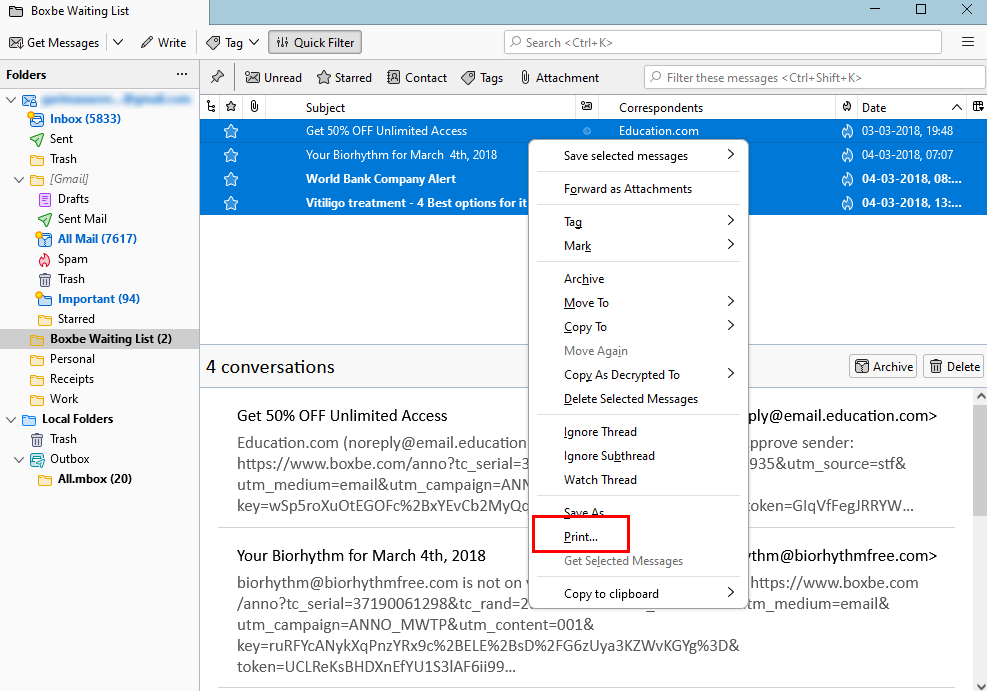Image resolution: width=987 pixels, height=691 pixels.
Task: Open column picker icon
Action: 978,107
